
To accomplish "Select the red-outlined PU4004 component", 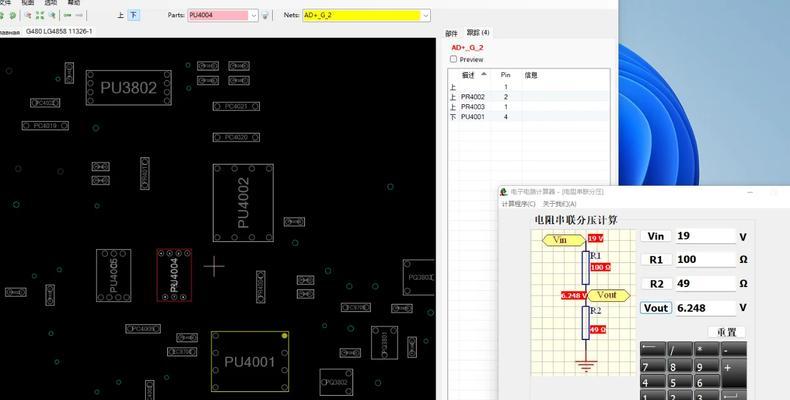I will (174, 275).
